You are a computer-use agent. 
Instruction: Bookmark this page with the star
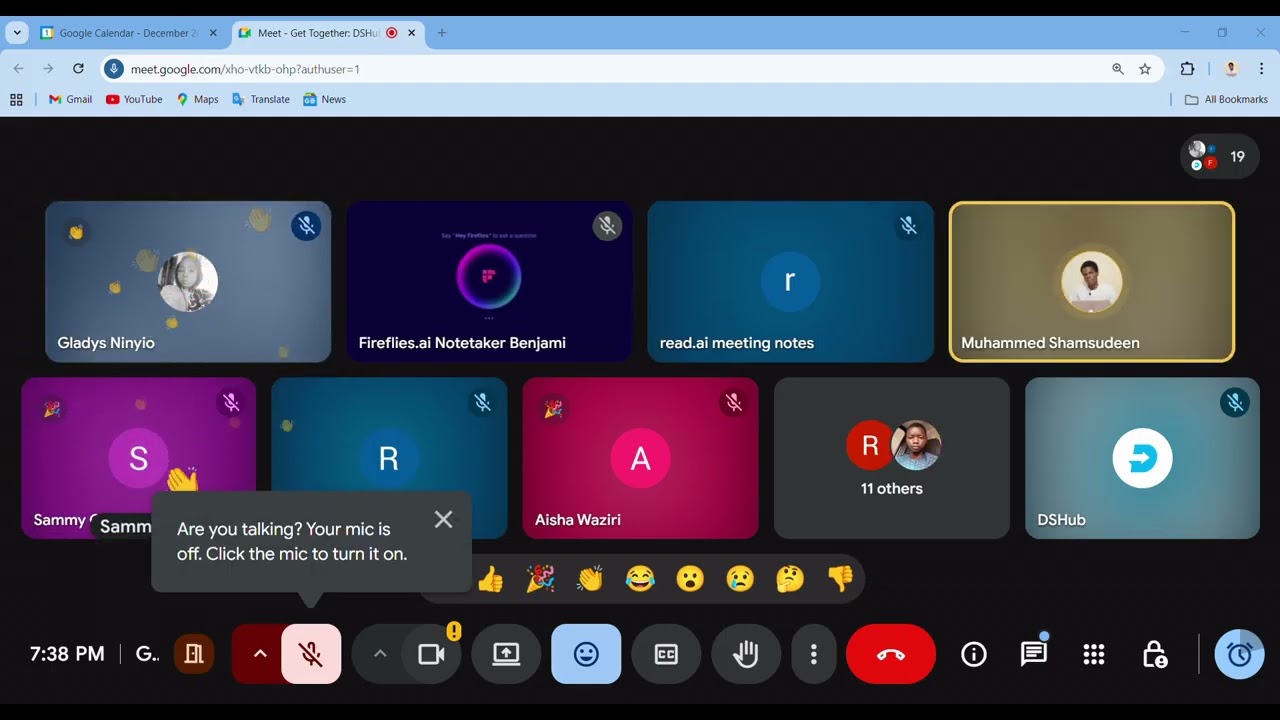click(1145, 69)
